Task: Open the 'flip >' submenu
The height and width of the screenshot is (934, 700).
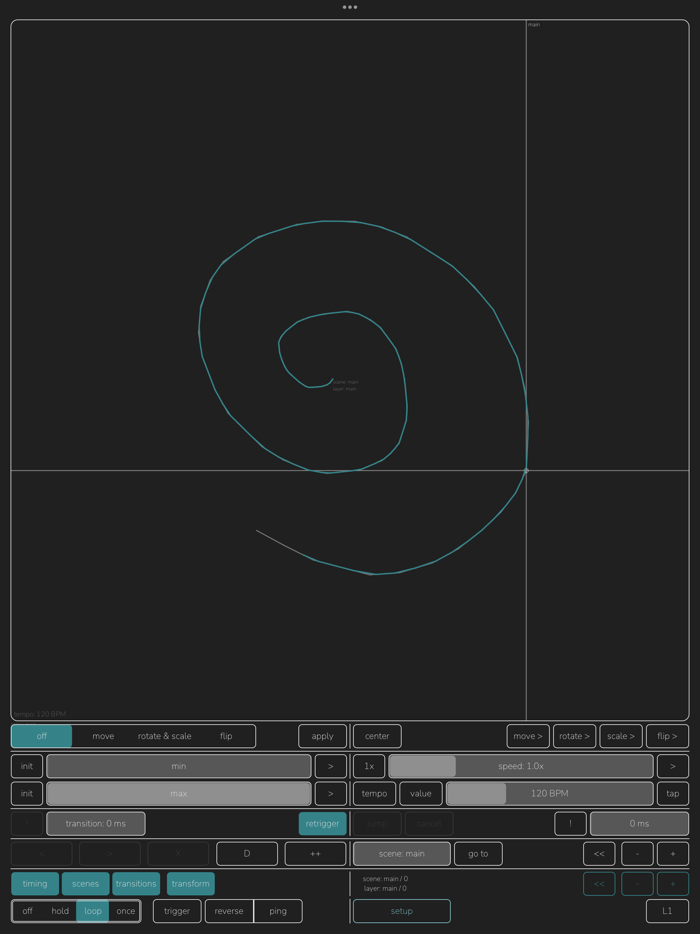Action: (667, 736)
